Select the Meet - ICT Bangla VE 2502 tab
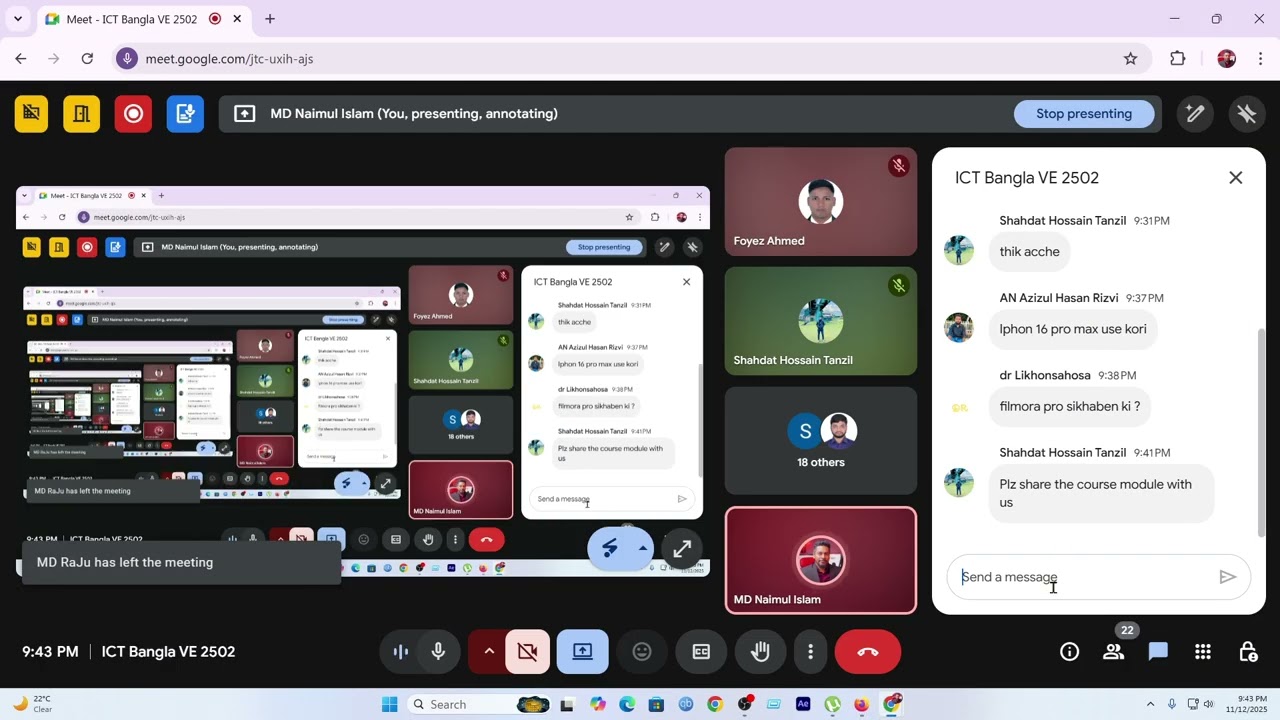Viewport: 1280px width, 720px height. pos(130,19)
